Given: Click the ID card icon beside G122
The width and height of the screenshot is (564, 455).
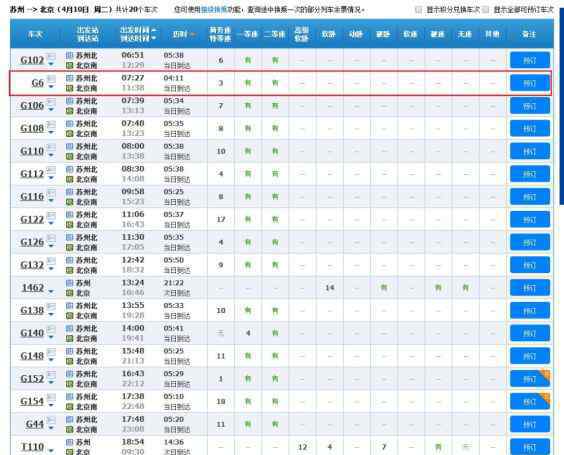Looking at the screenshot, I should pyautogui.click(x=51, y=216).
